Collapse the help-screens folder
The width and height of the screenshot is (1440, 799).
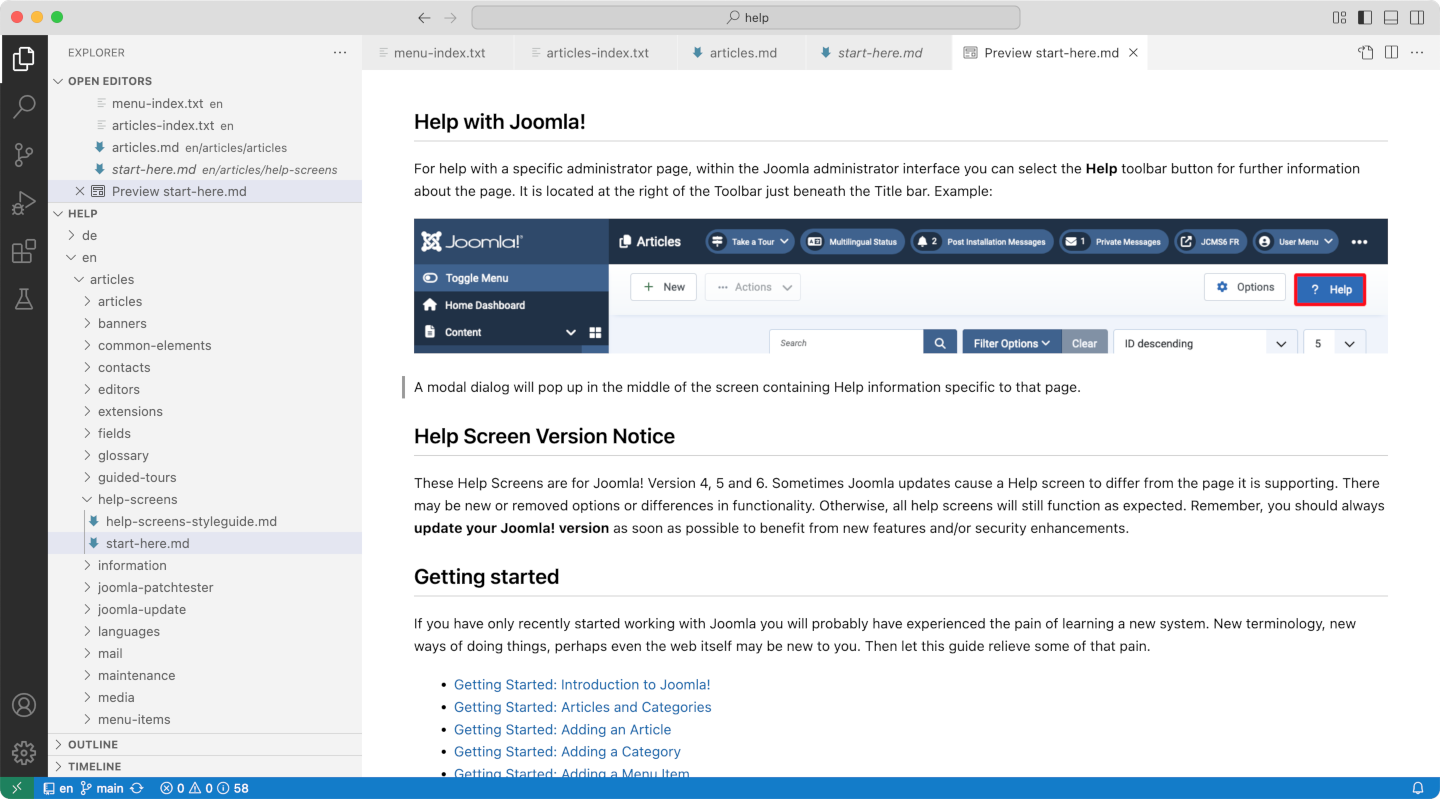137,499
